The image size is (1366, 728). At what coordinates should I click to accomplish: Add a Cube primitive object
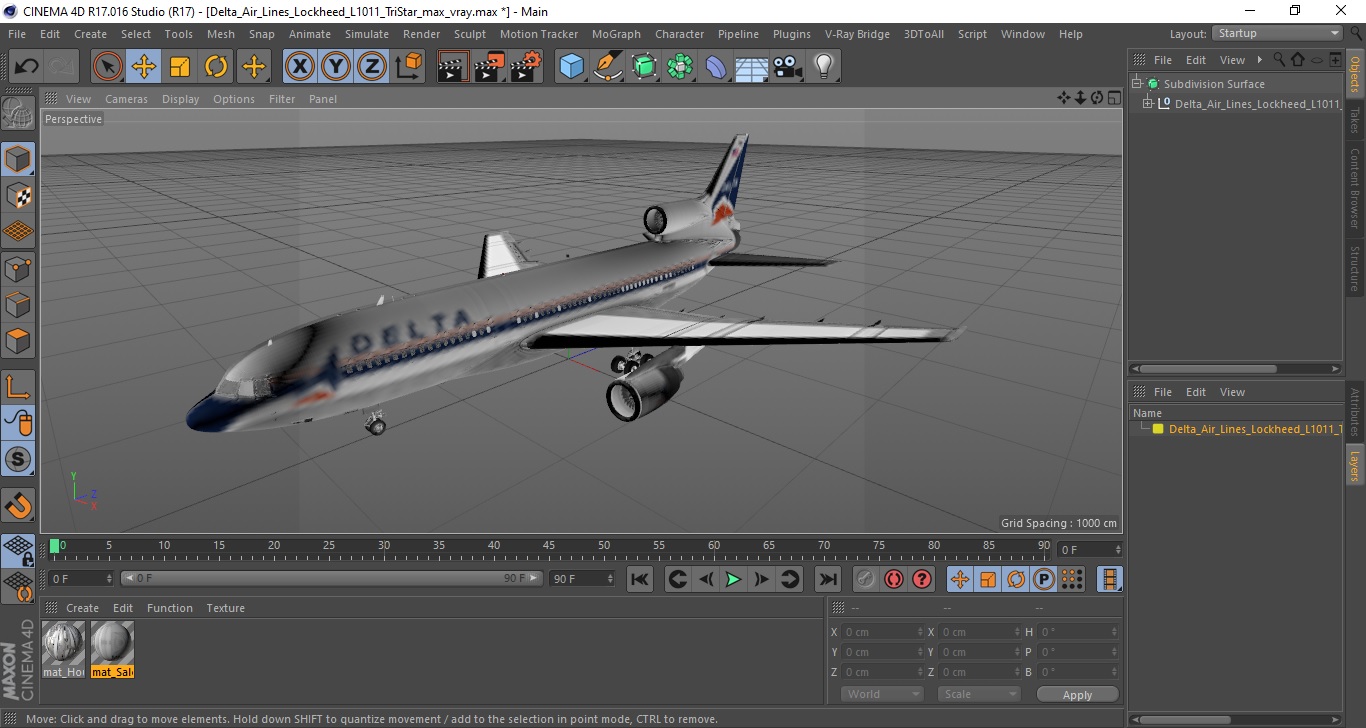click(x=571, y=67)
